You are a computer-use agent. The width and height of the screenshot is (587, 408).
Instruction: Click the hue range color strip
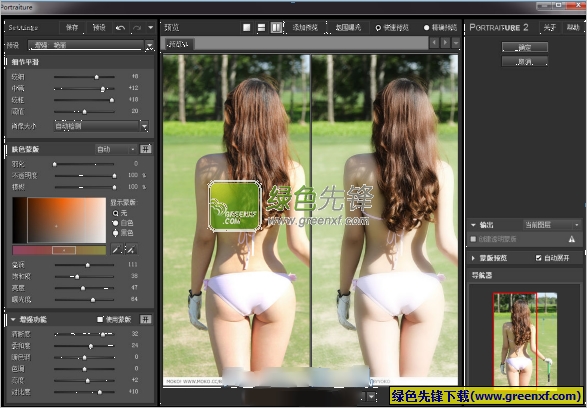point(59,250)
